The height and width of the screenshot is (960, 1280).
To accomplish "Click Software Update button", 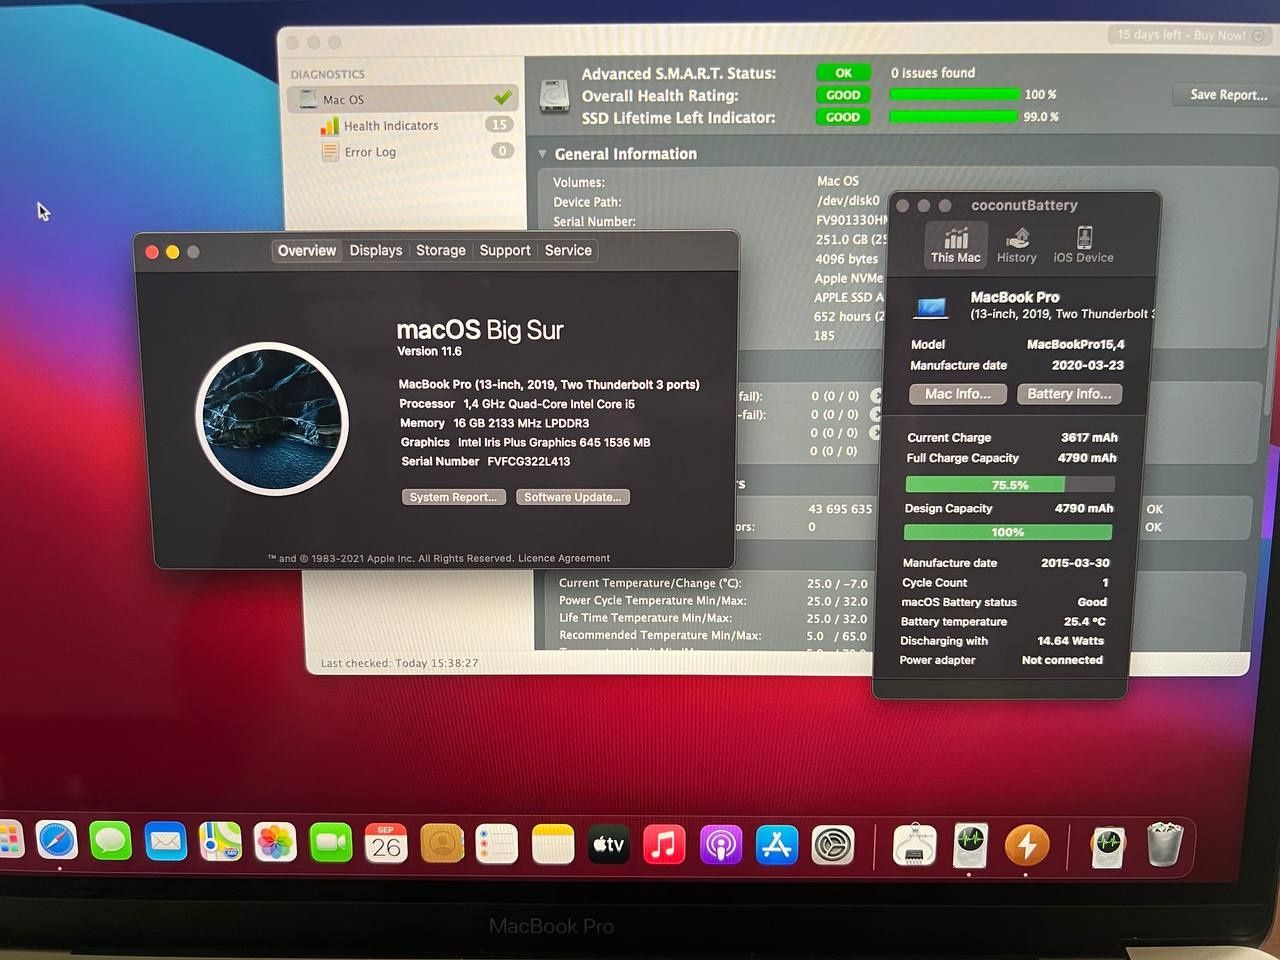I will click(573, 497).
